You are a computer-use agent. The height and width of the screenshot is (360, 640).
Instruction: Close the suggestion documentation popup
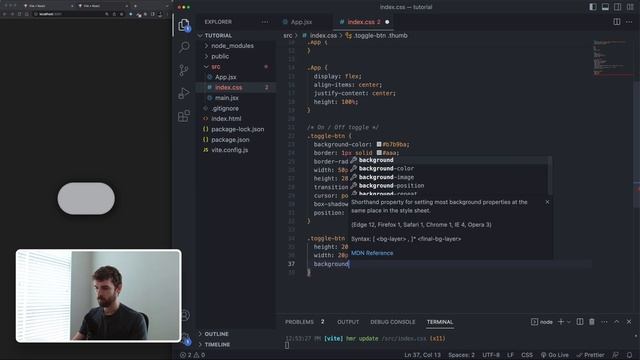[x=547, y=202]
